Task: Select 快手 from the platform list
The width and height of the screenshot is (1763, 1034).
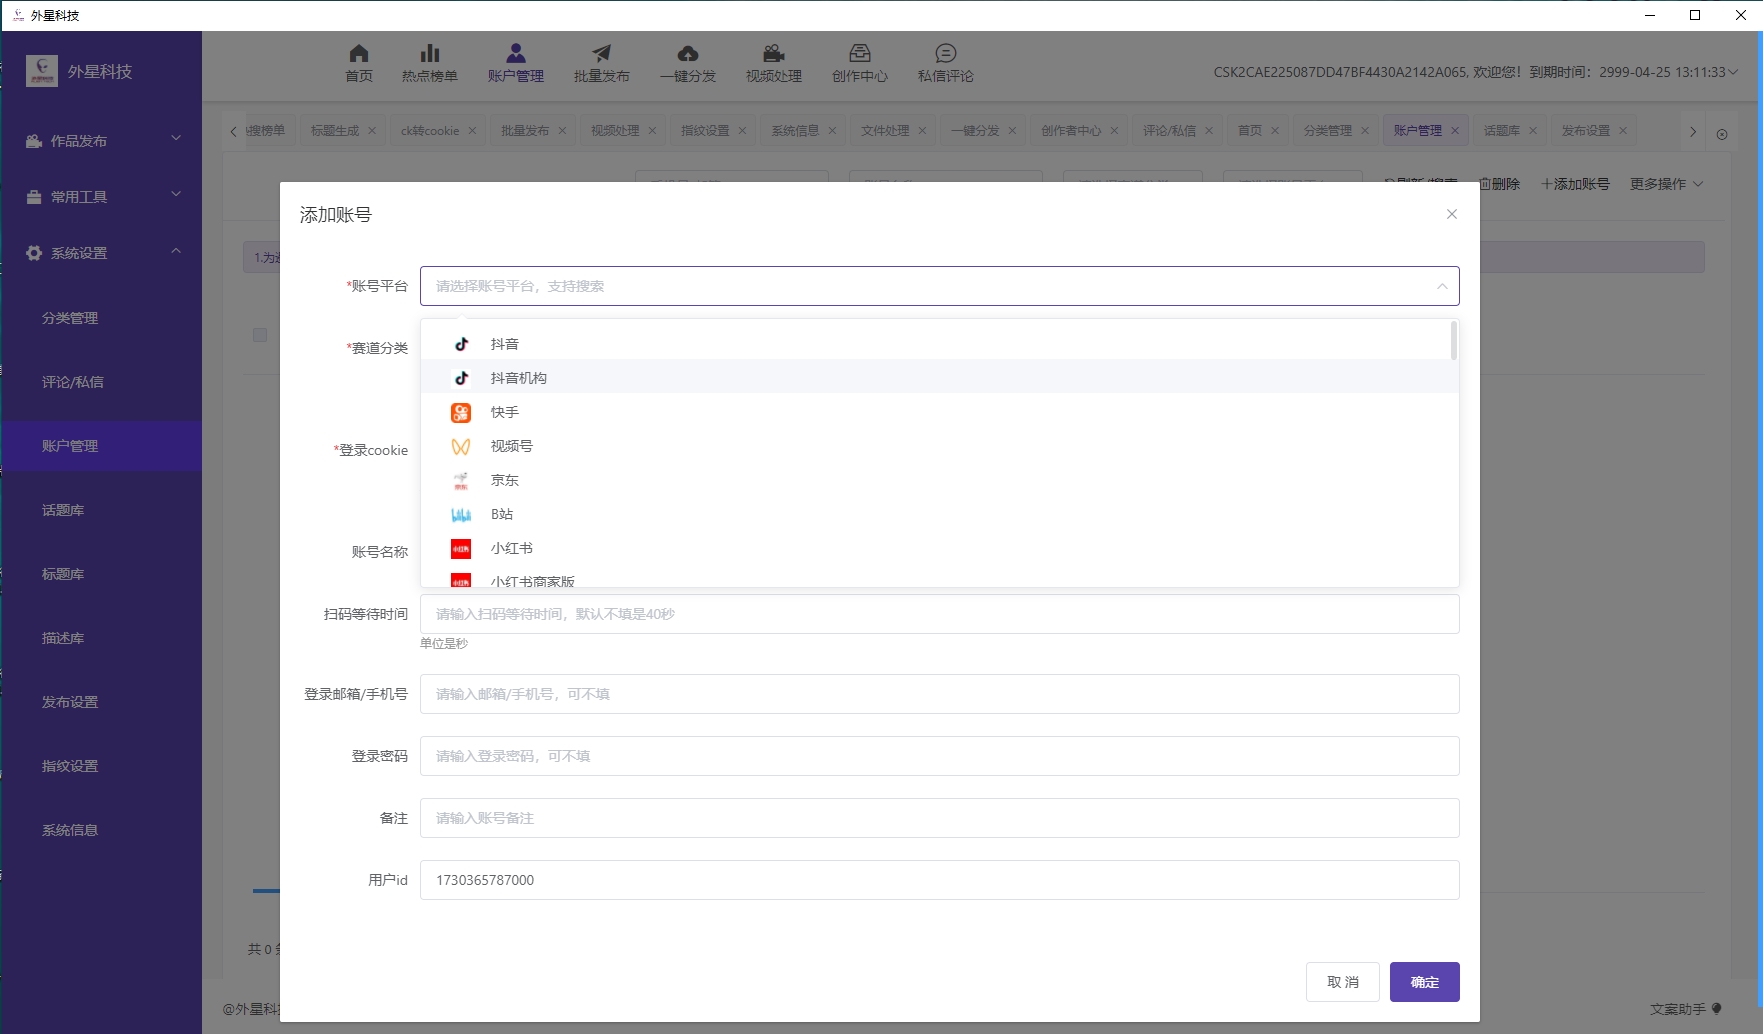Action: (505, 412)
